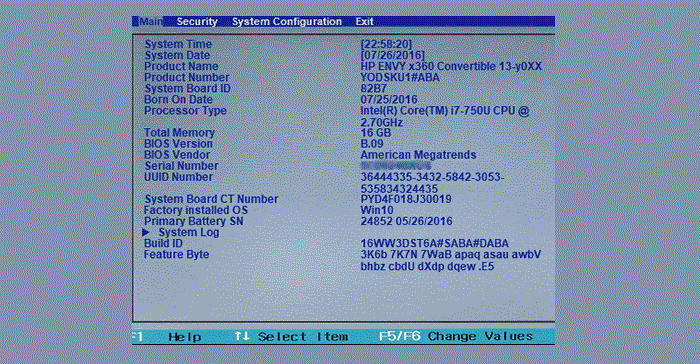The image size is (700, 364).
Task: Click the American Megatrends vendor text
Action: tap(418, 155)
